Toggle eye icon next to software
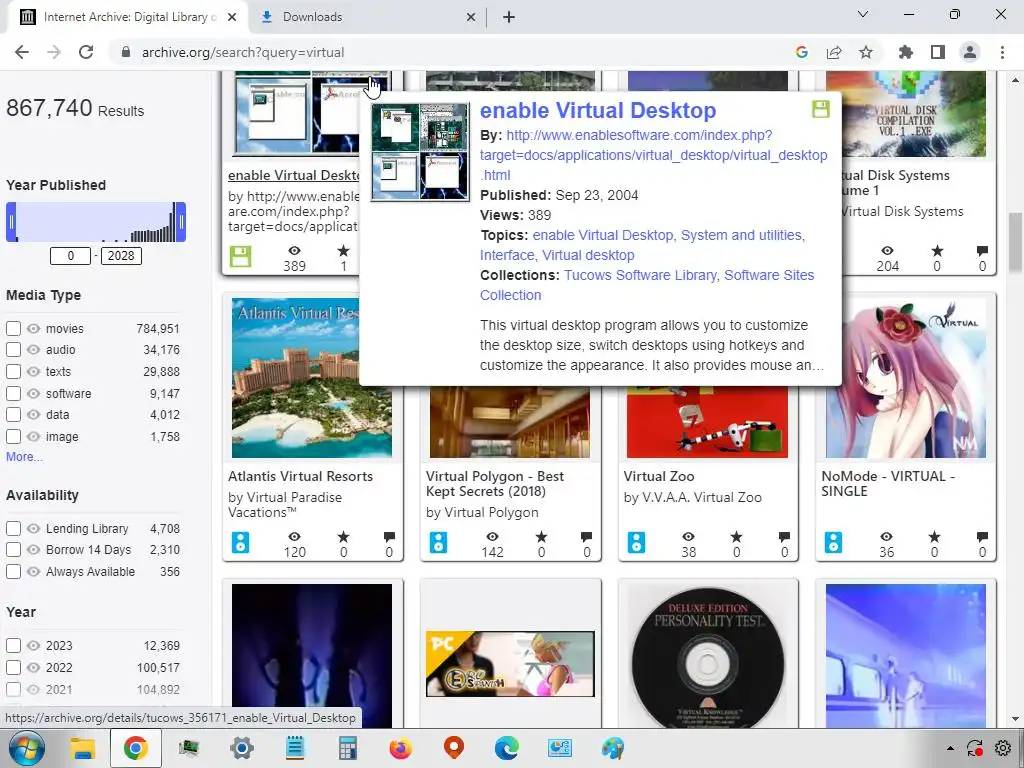1024x768 pixels. click(x=33, y=393)
